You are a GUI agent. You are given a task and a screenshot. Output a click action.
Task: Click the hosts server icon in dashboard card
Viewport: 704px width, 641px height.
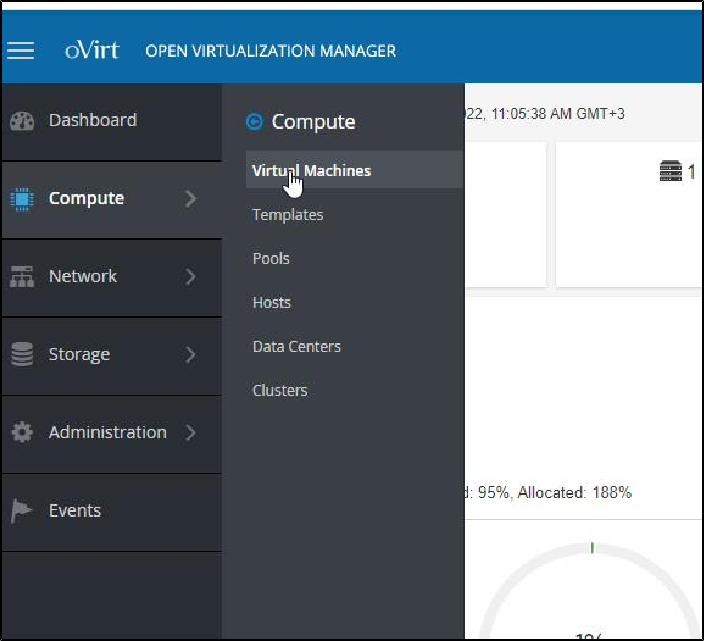click(670, 172)
